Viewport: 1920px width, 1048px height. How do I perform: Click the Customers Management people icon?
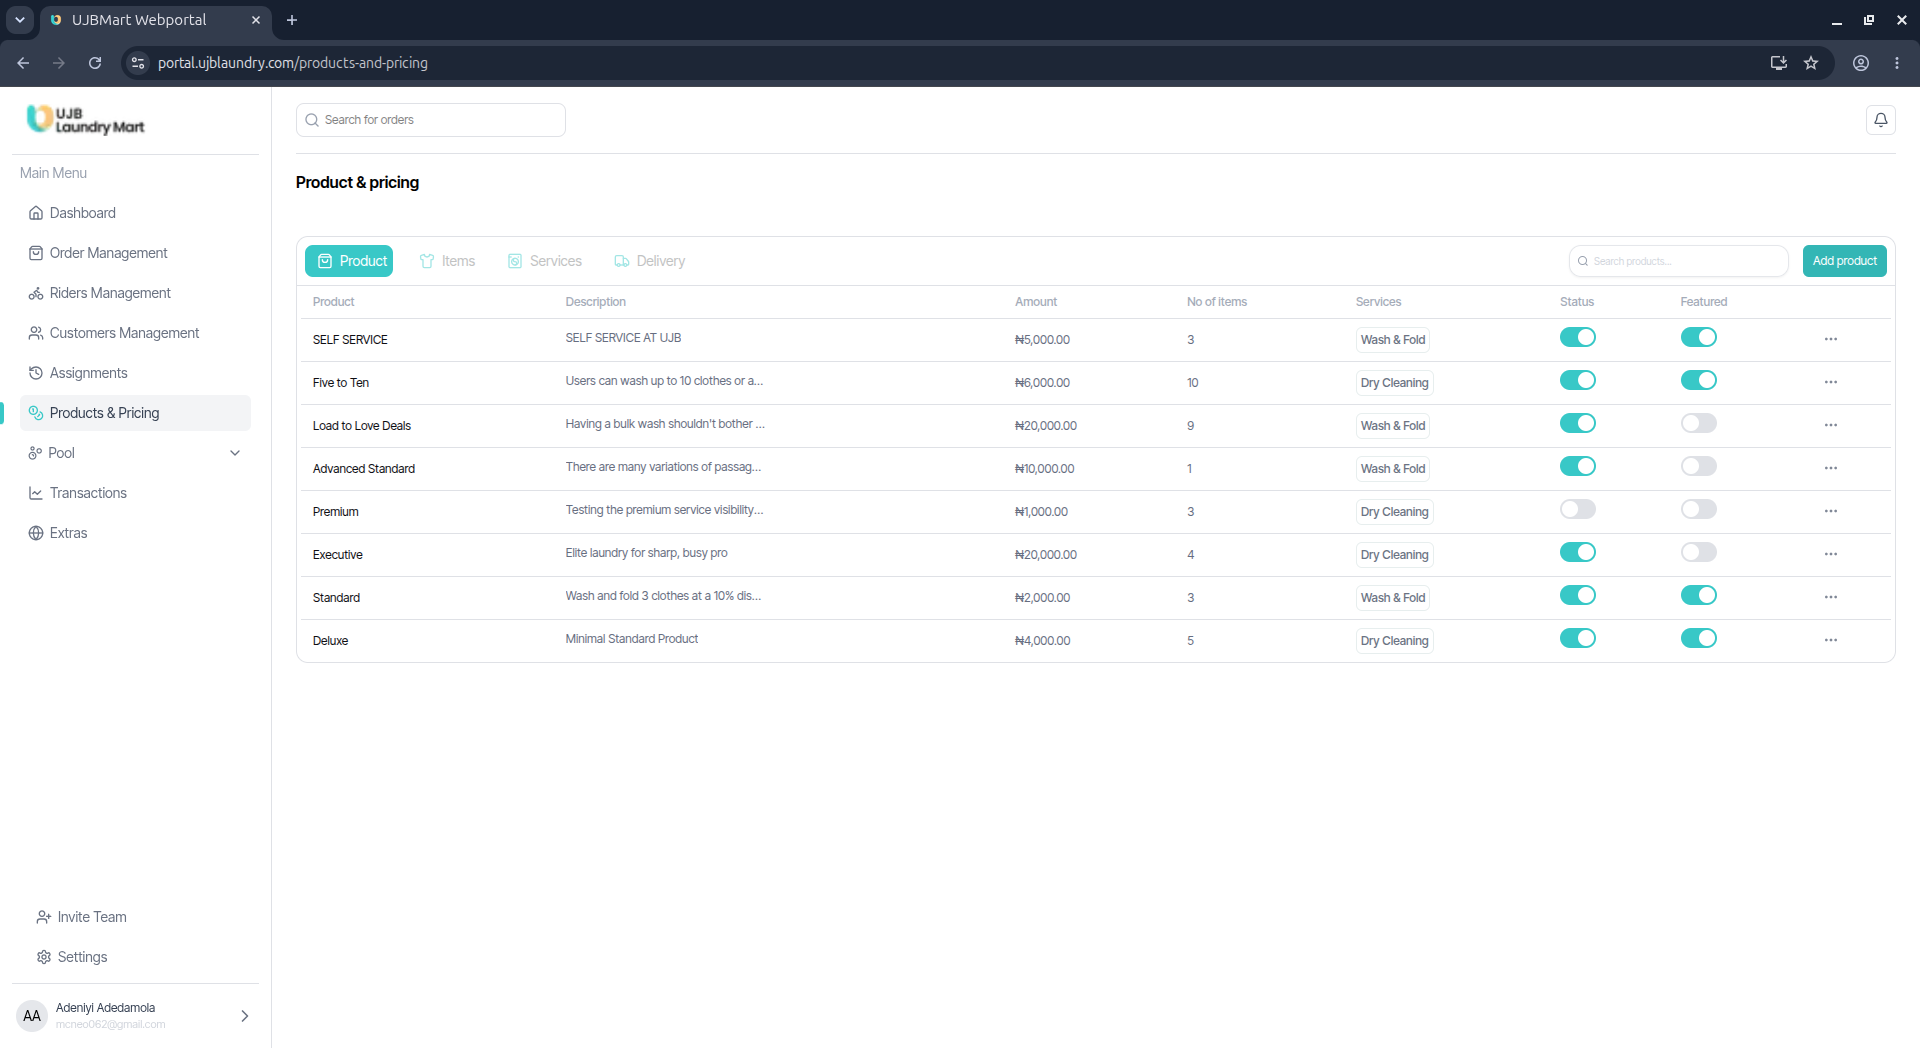pyautogui.click(x=36, y=333)
